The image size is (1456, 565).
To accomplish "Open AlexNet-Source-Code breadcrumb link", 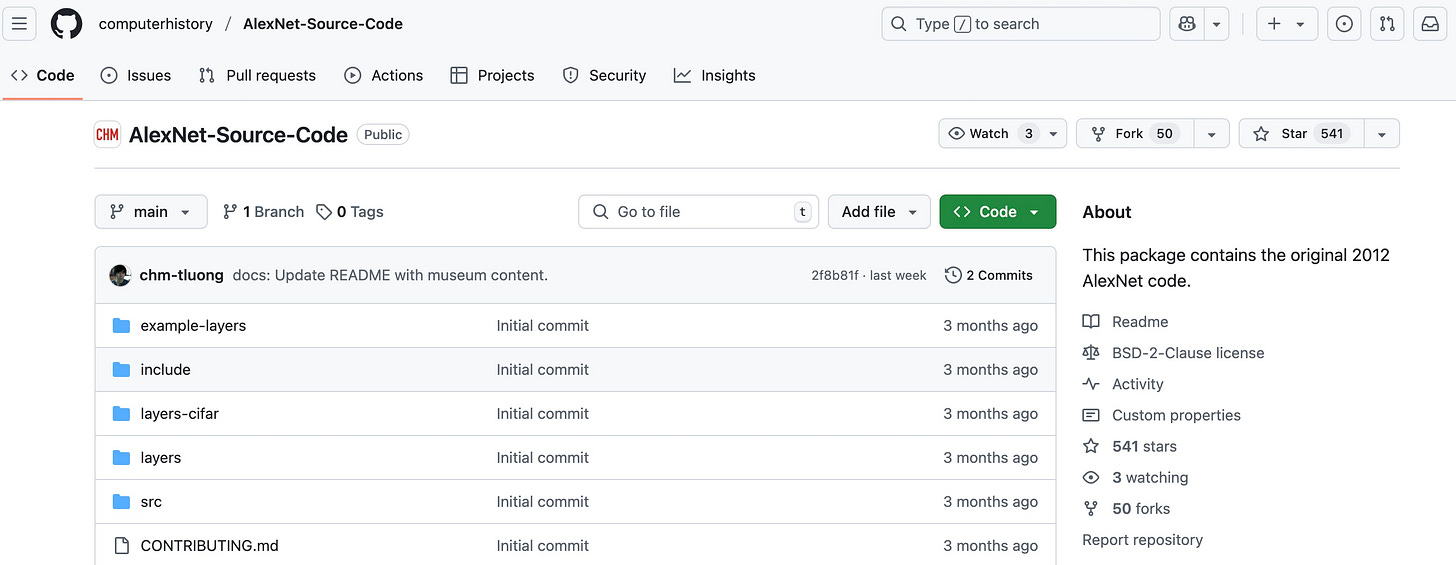I will (x=323, y=24).
